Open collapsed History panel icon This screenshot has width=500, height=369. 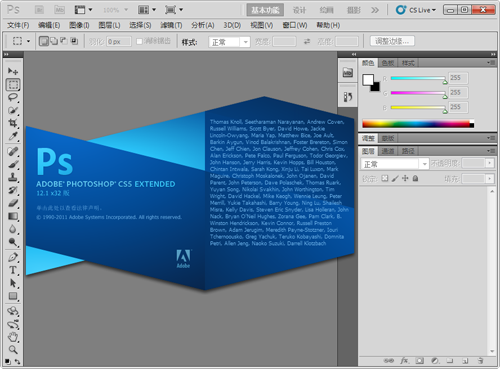[348, 97]
